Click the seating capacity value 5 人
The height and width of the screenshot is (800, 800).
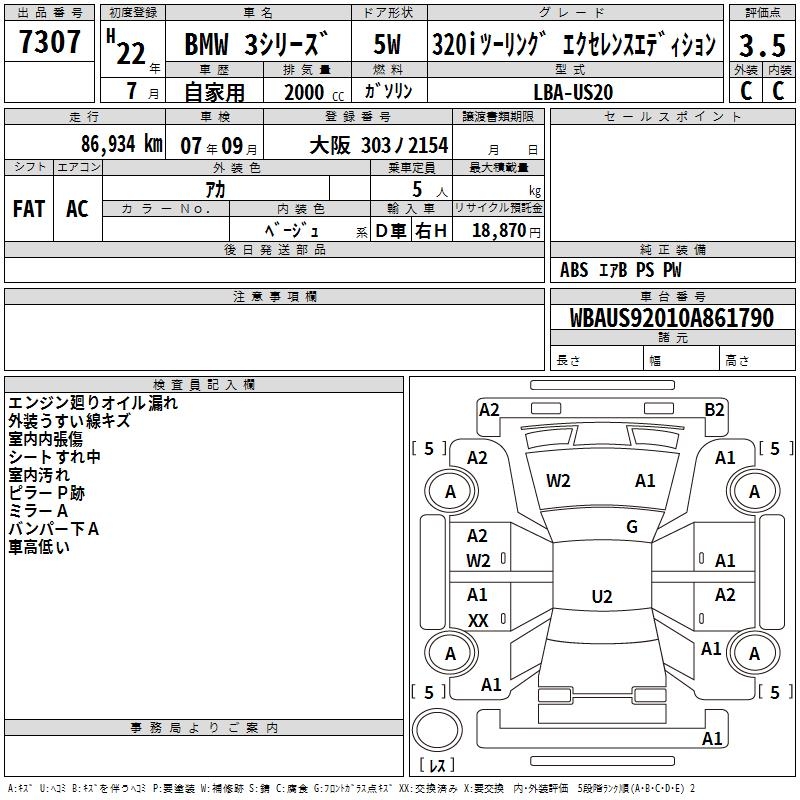[430, 190]
